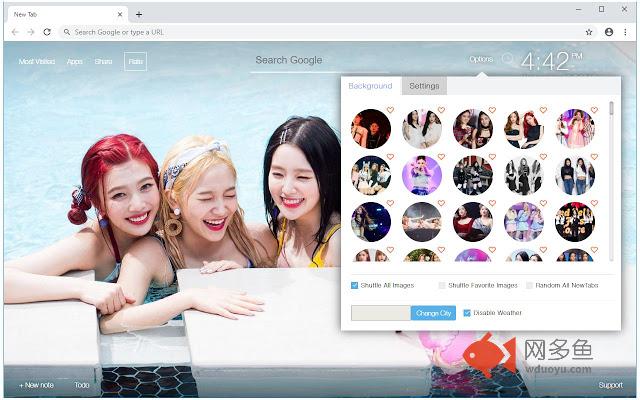Open the Options panel link
640x400 pixels.
pyautogui.click(x=481, y=59)
